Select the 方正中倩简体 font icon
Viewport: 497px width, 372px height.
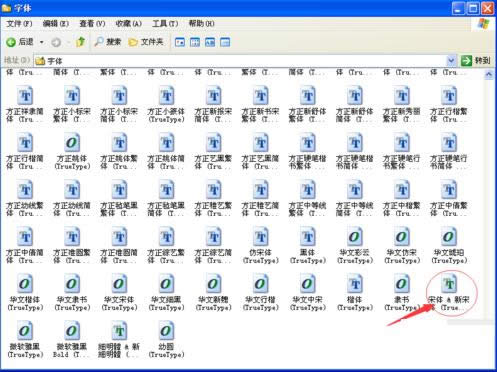coord(25,237)
